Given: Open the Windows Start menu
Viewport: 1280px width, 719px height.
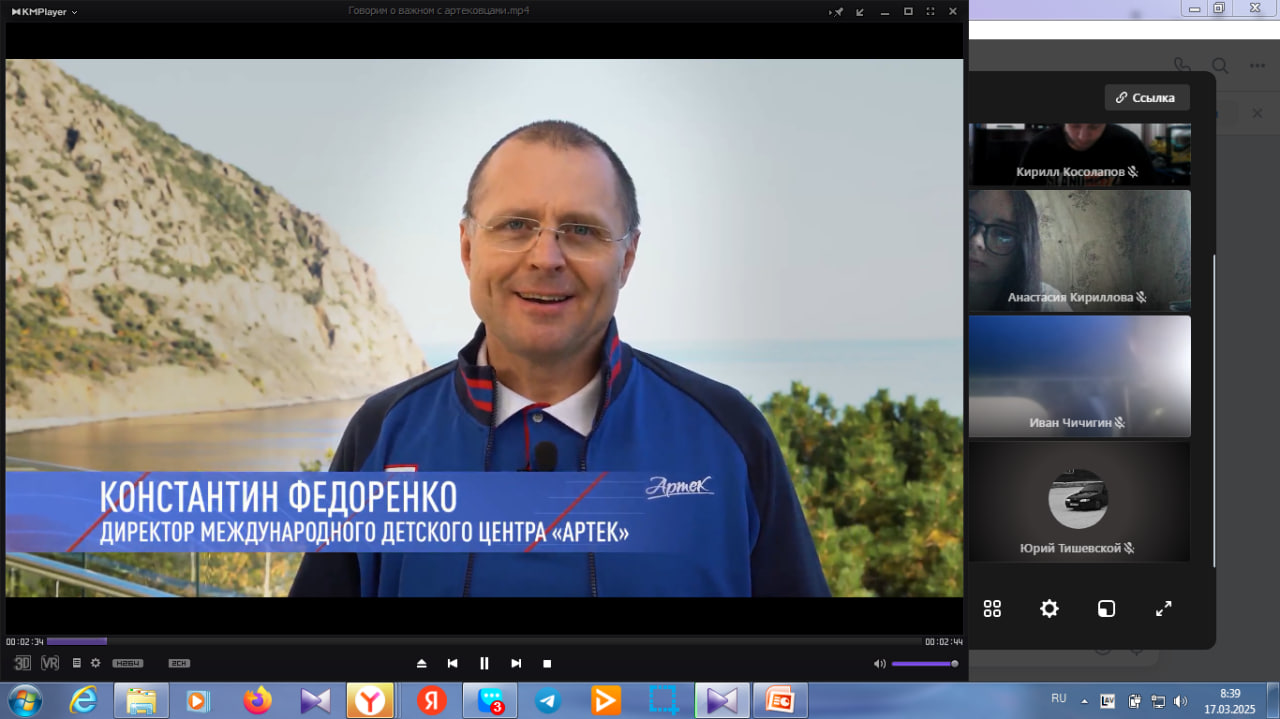Looking at the screenshot, I should tap(24, 700).
